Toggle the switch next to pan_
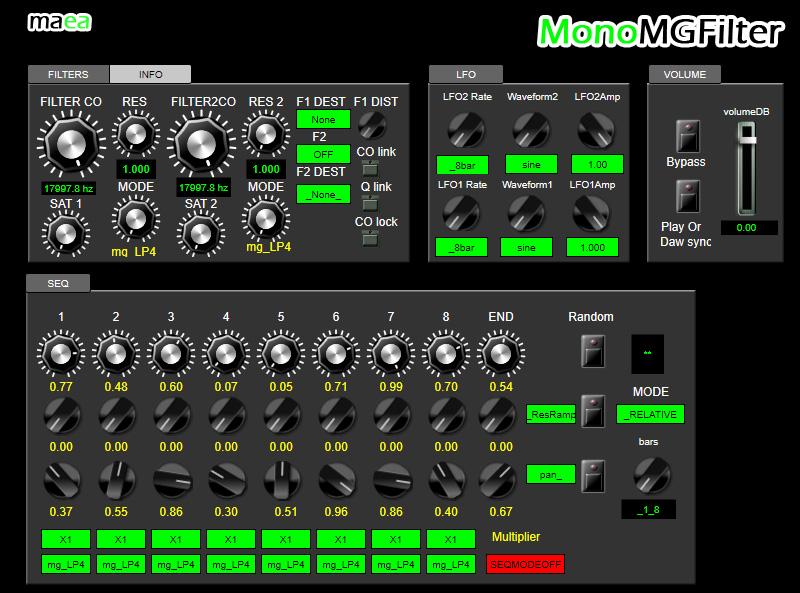Viewport: 800px width, 593px height. tap(593, 476)
